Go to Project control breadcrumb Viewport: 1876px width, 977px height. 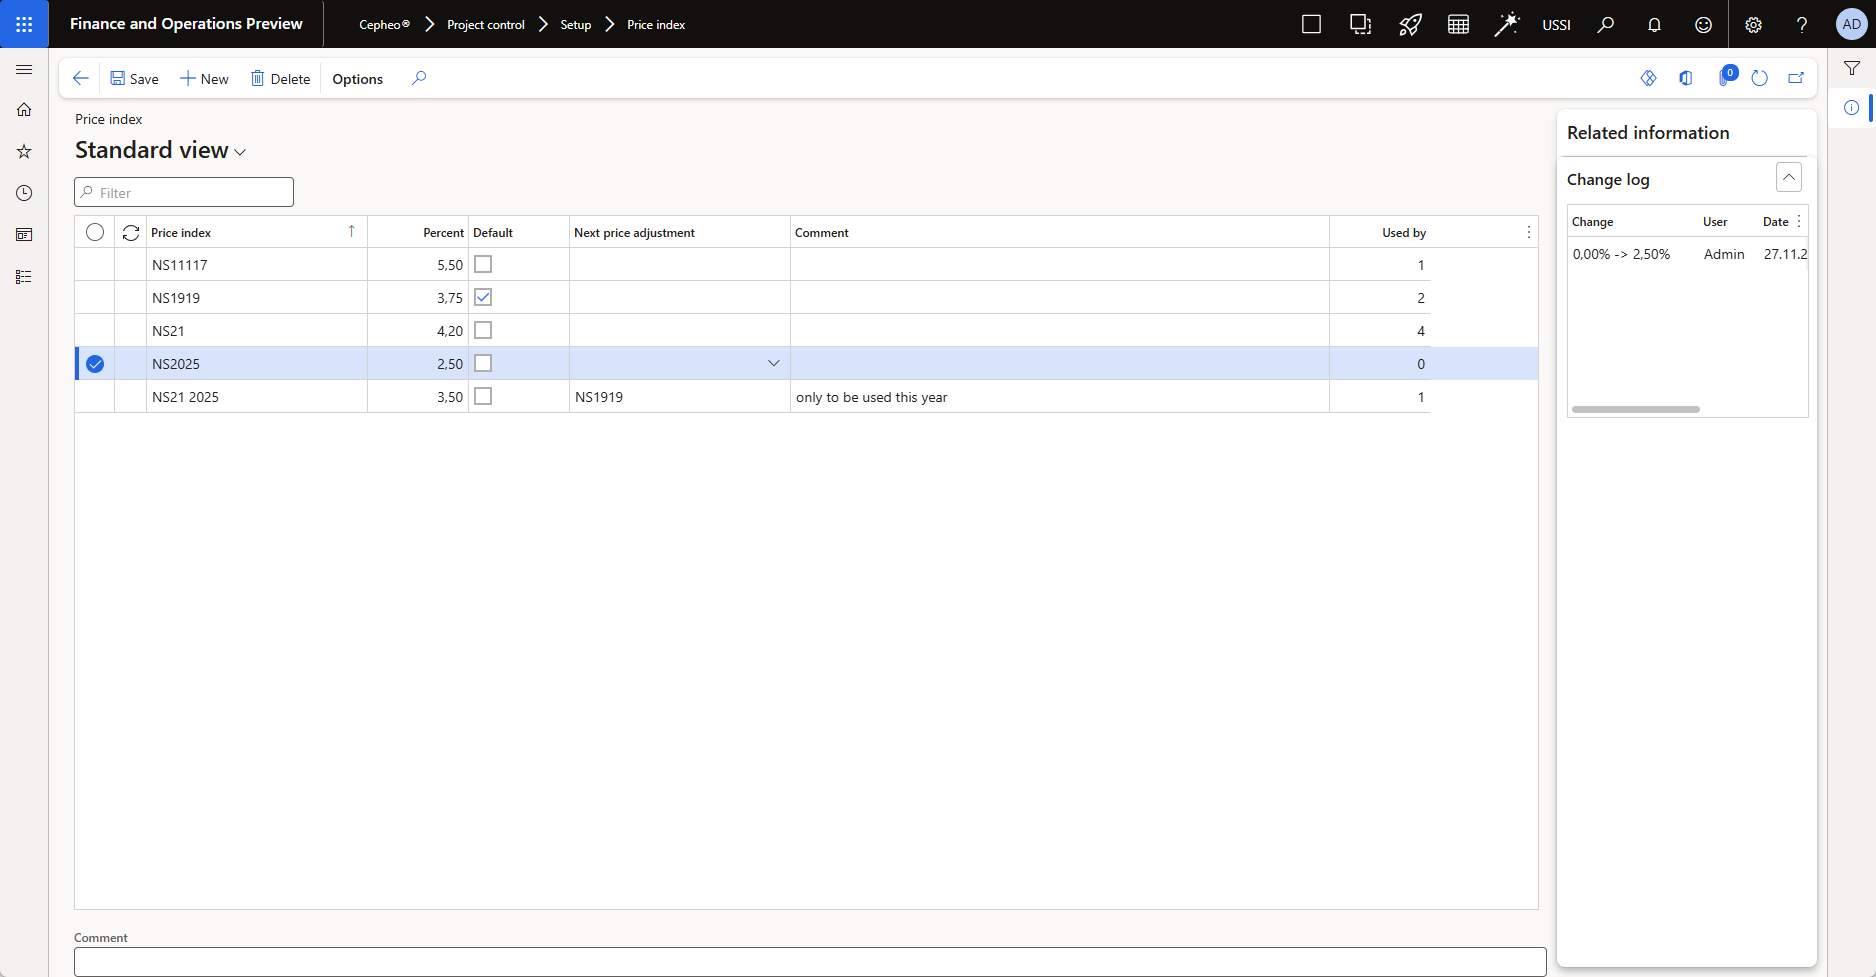[x=485, y=25]
